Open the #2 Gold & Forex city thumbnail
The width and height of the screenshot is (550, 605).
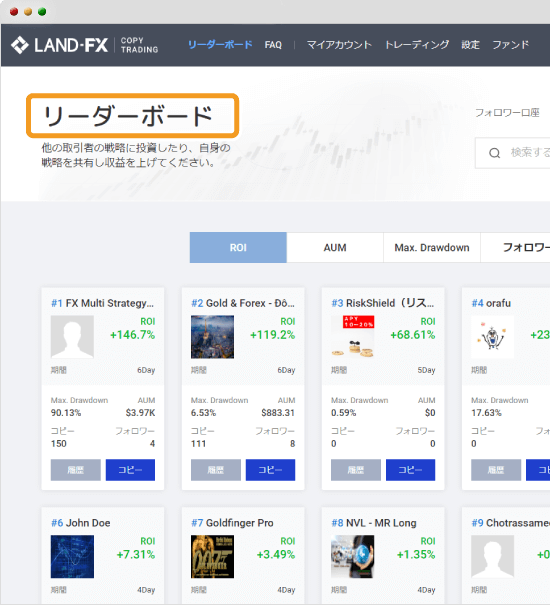[212, 337]
